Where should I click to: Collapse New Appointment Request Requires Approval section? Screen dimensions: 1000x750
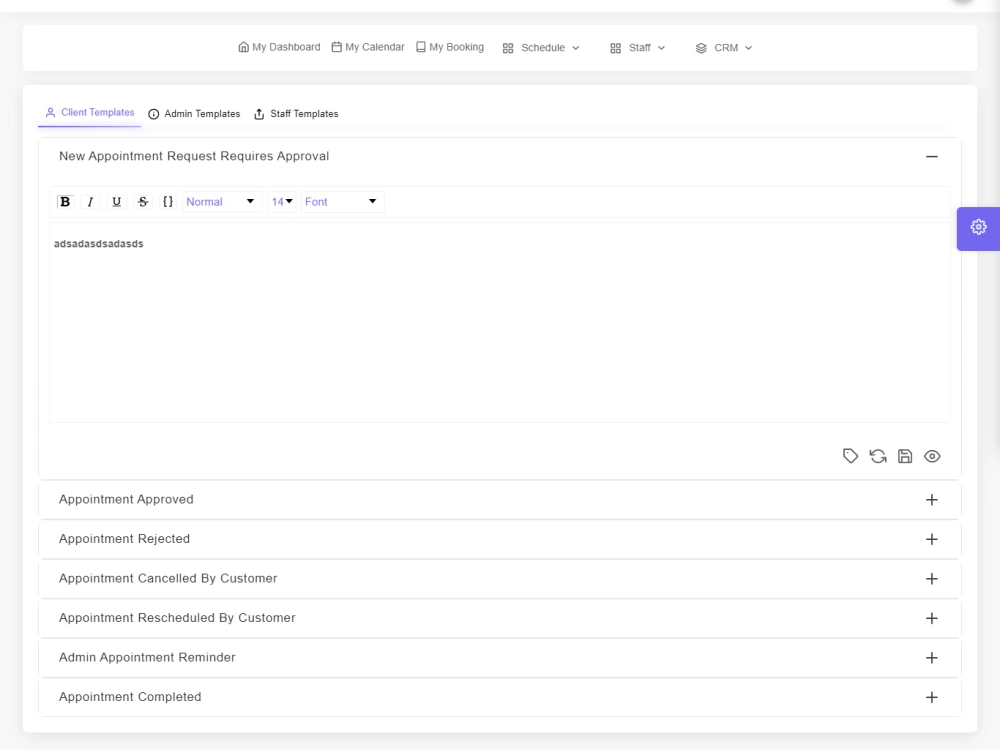pos(932,156)
